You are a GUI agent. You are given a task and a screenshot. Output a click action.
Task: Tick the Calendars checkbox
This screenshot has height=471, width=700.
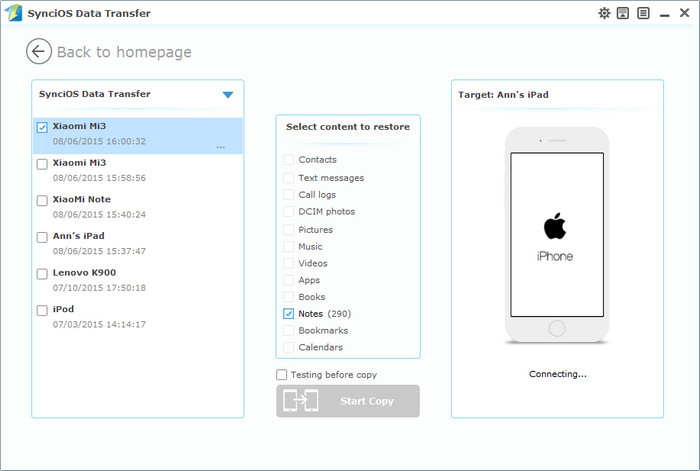coord(288,347)
